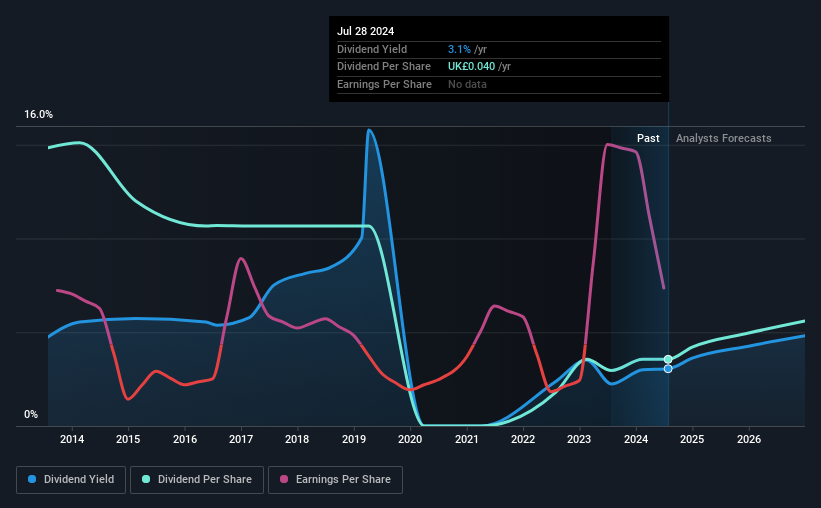Click the 16.0% y-axis label

click(x=38, y=115)
